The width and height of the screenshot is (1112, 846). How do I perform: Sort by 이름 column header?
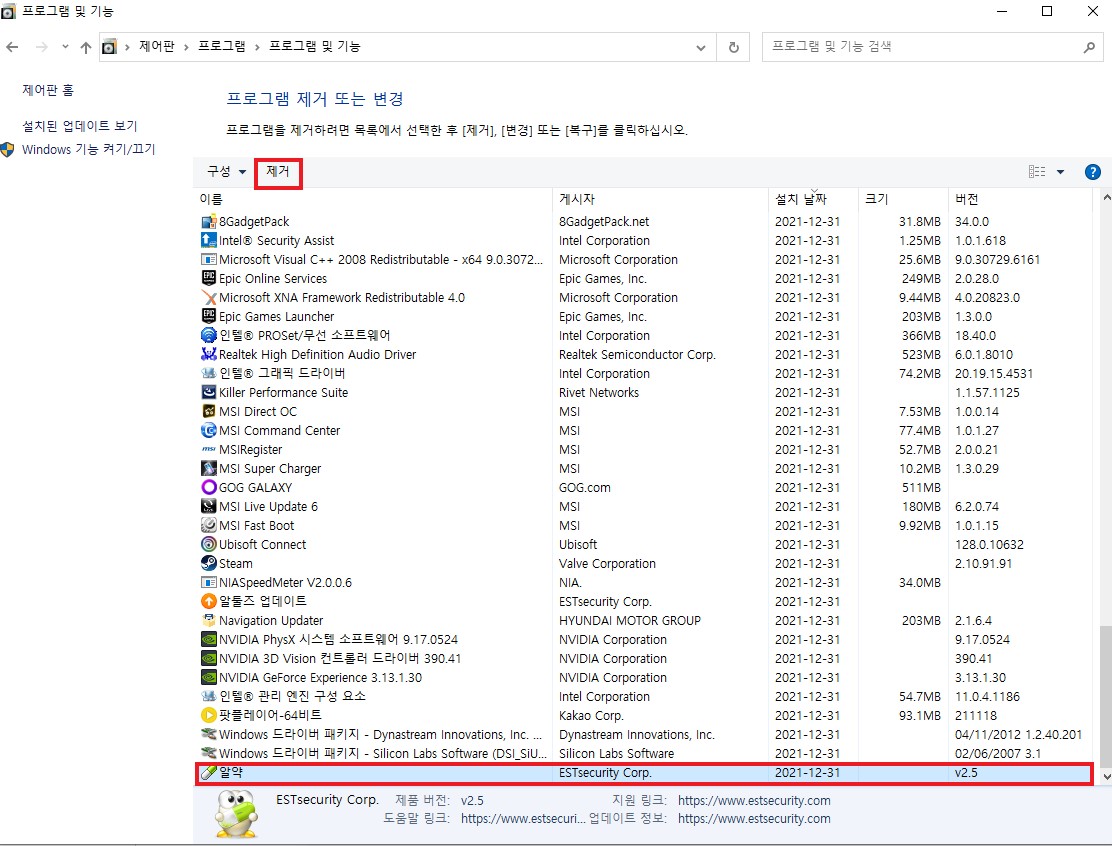click(373, 199)
